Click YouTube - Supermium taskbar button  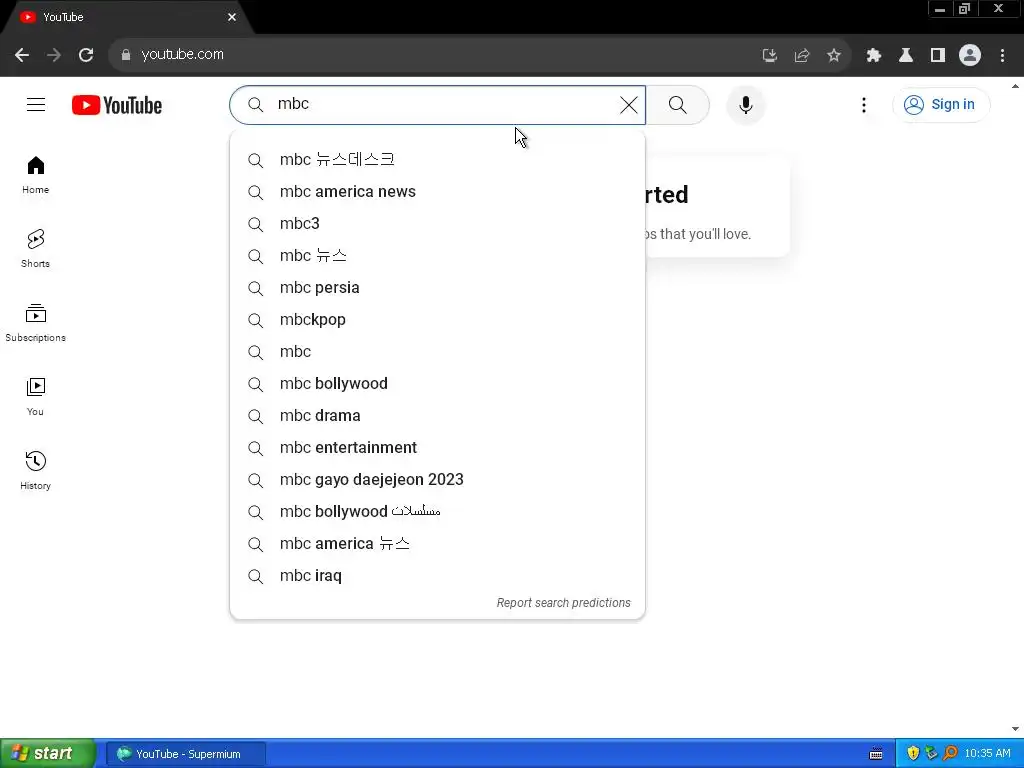pyautogui.click(x=186, y=754)
